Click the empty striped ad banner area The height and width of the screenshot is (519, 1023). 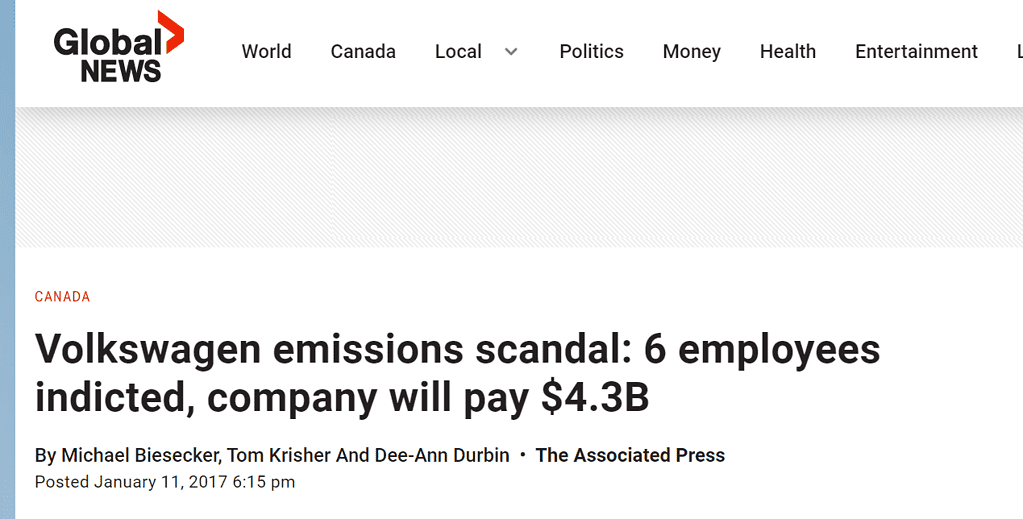[519, 178]
